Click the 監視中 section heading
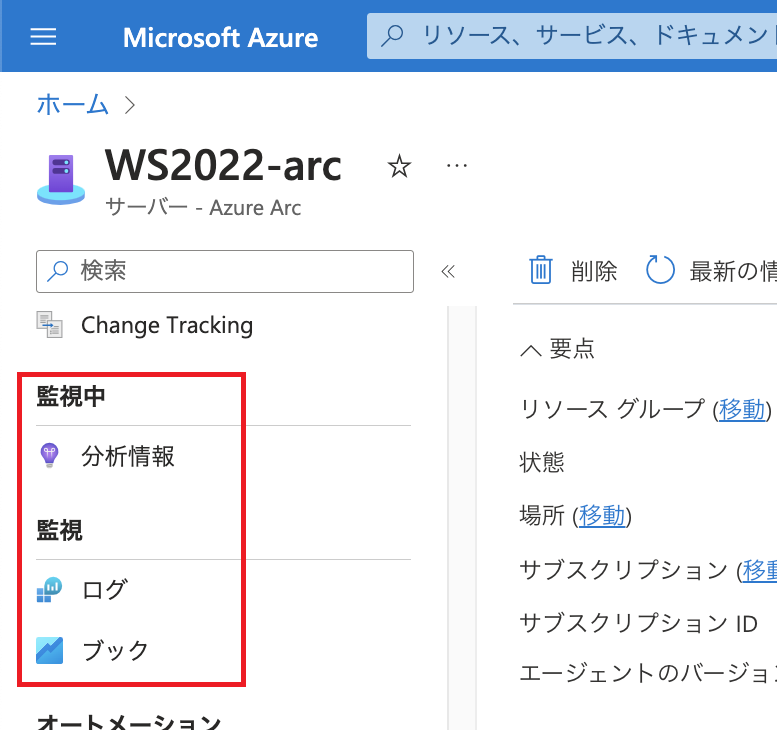 pyautogui.click(x=71, y=396)
